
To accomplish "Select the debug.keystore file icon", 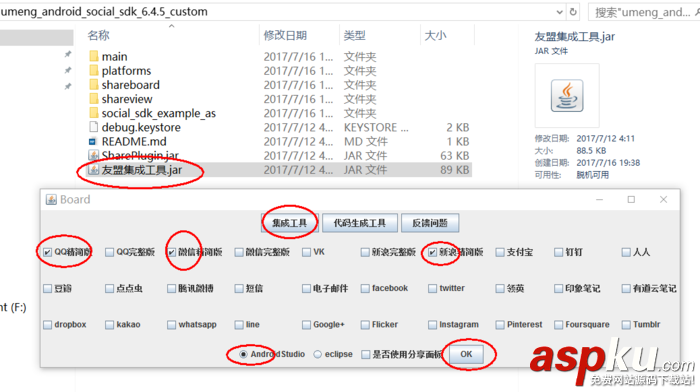I will [x=94, y=127].
